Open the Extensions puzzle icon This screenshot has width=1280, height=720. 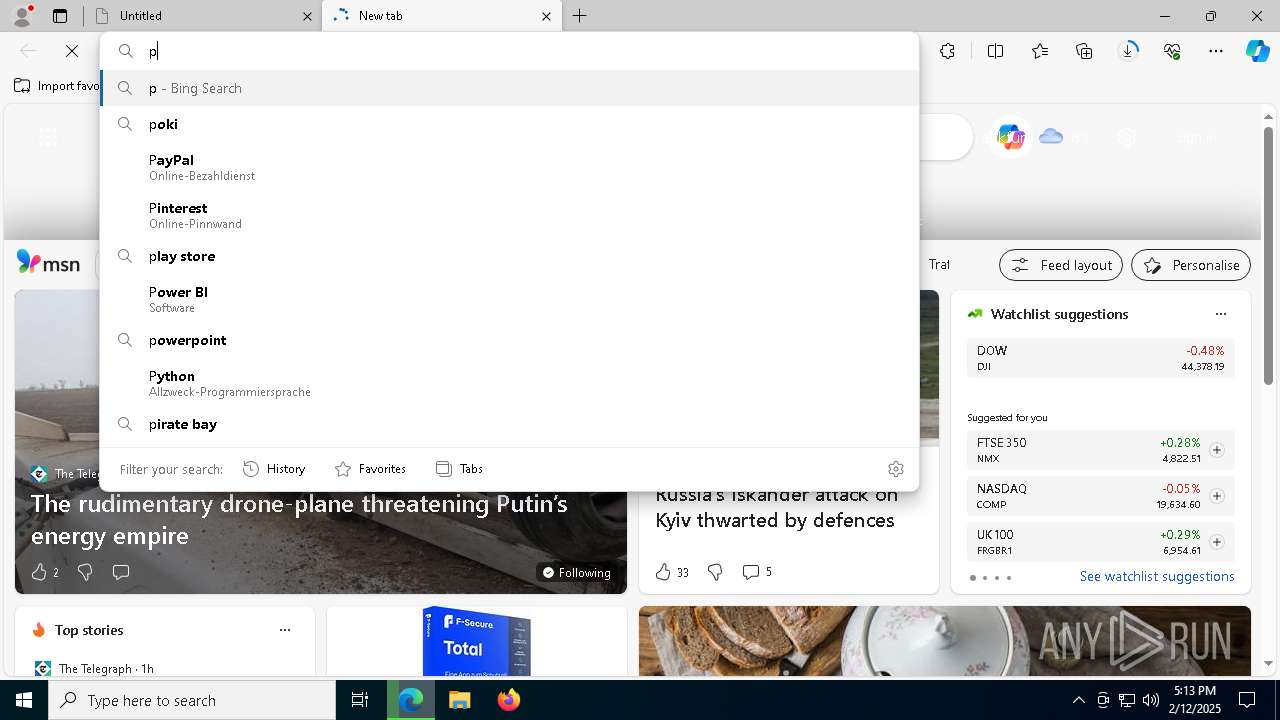click(947, 51)
